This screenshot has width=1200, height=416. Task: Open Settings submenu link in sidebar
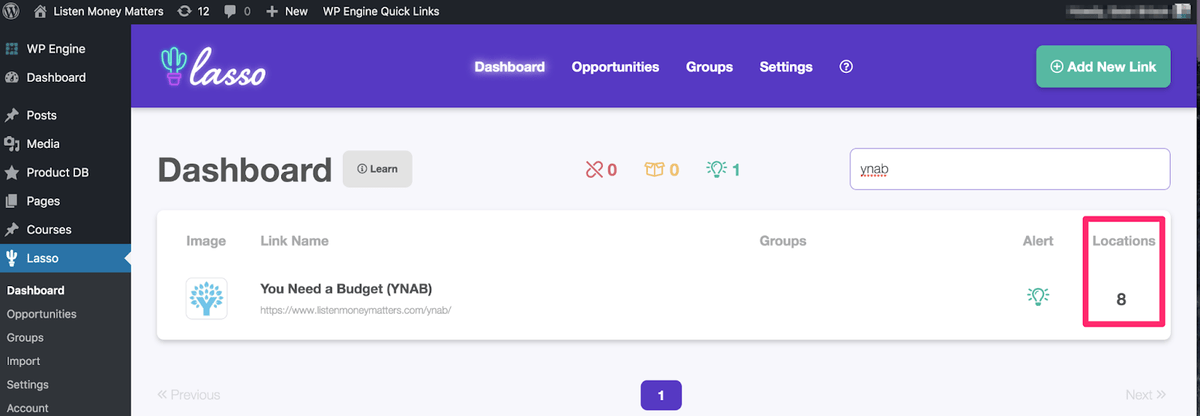pyautogui.click(x=27, y=385)
